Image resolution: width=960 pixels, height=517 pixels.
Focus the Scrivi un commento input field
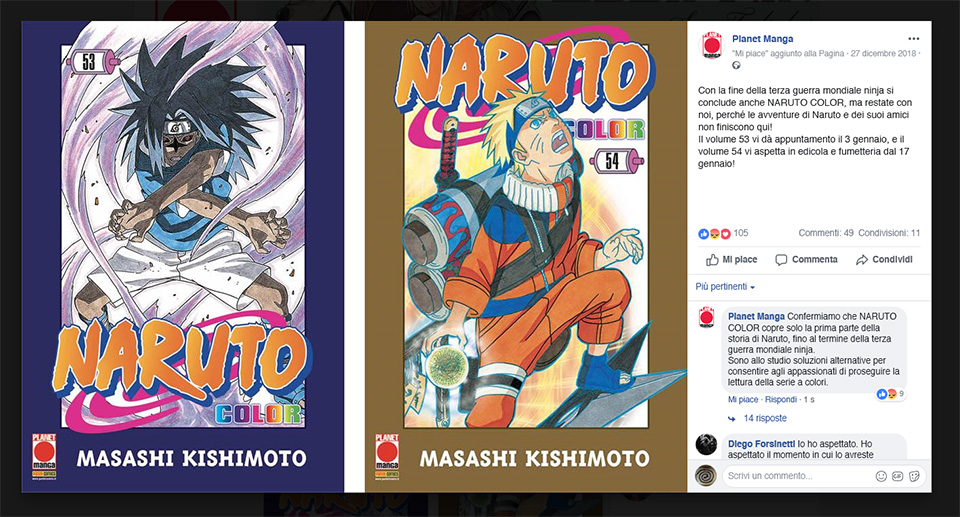click(798, 476)
